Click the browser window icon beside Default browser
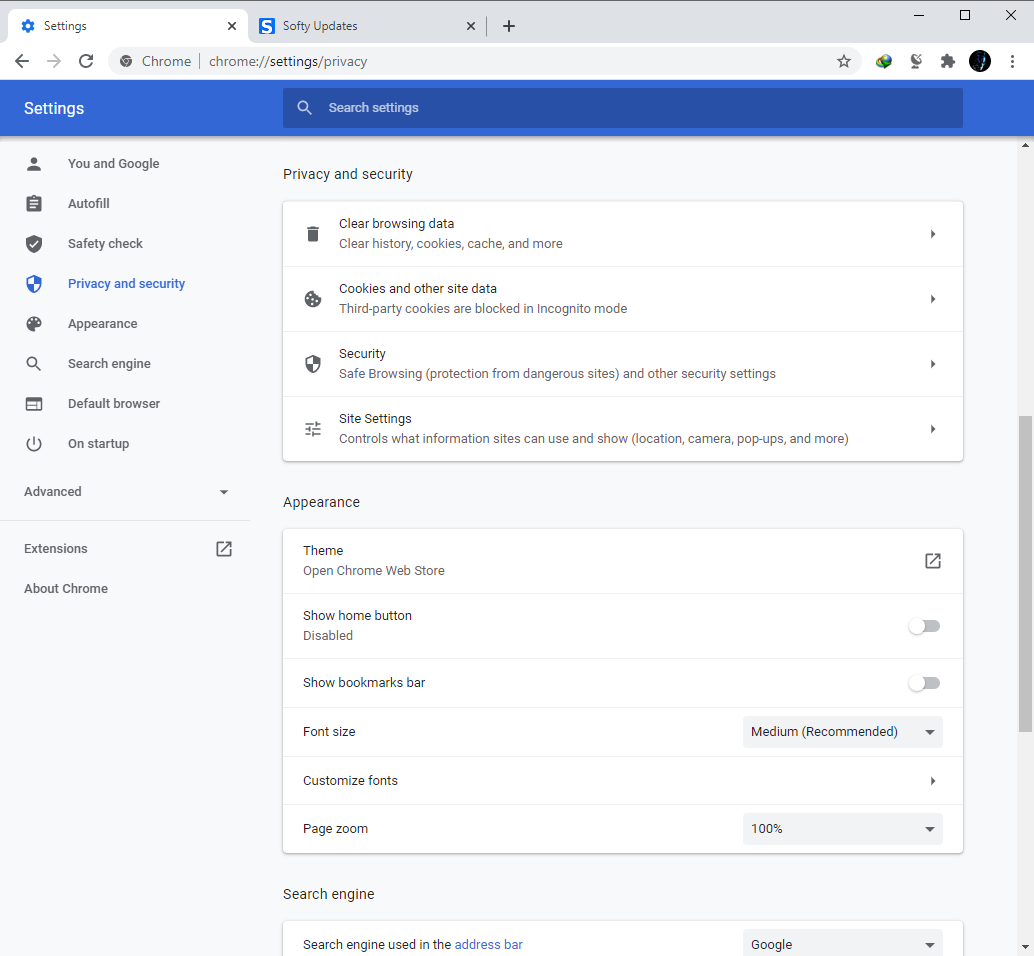 pos(34,403)
